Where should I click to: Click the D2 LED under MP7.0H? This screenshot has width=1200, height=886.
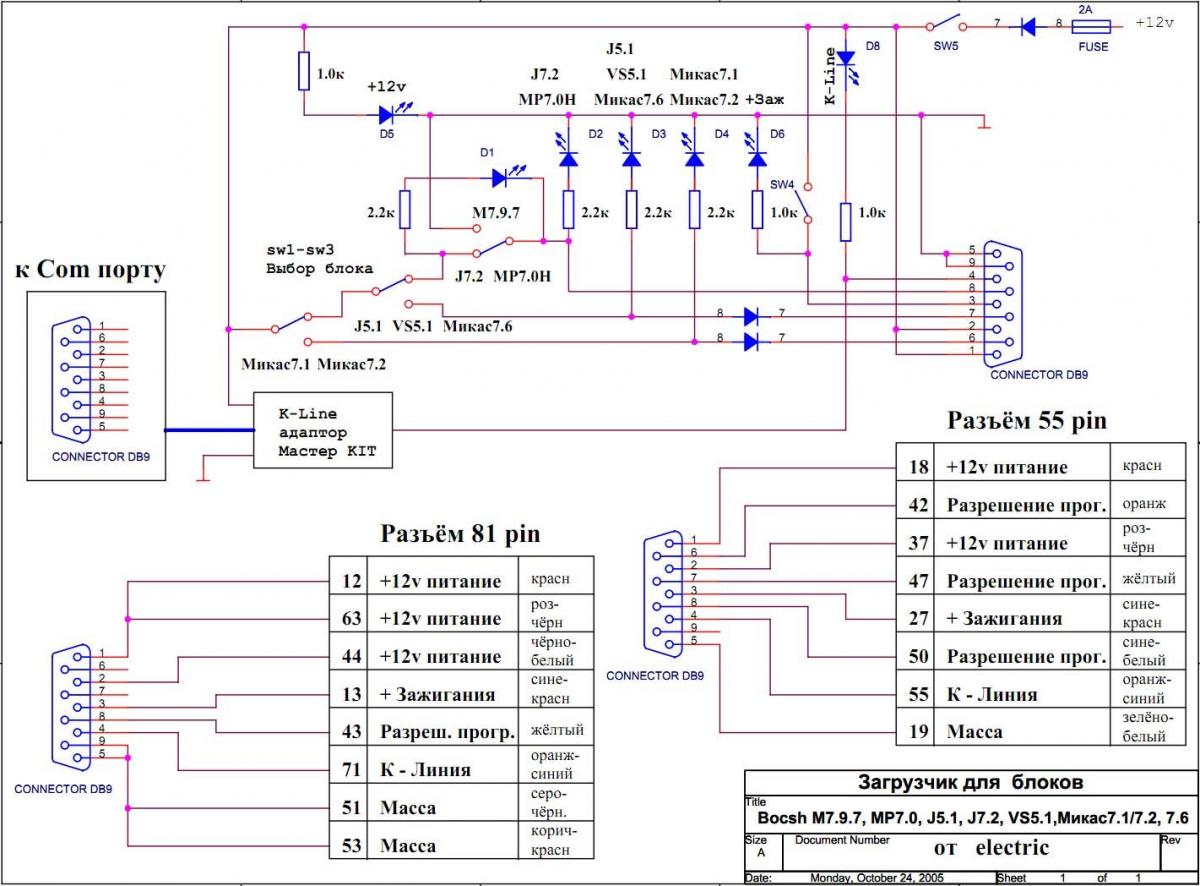[568, 158]
